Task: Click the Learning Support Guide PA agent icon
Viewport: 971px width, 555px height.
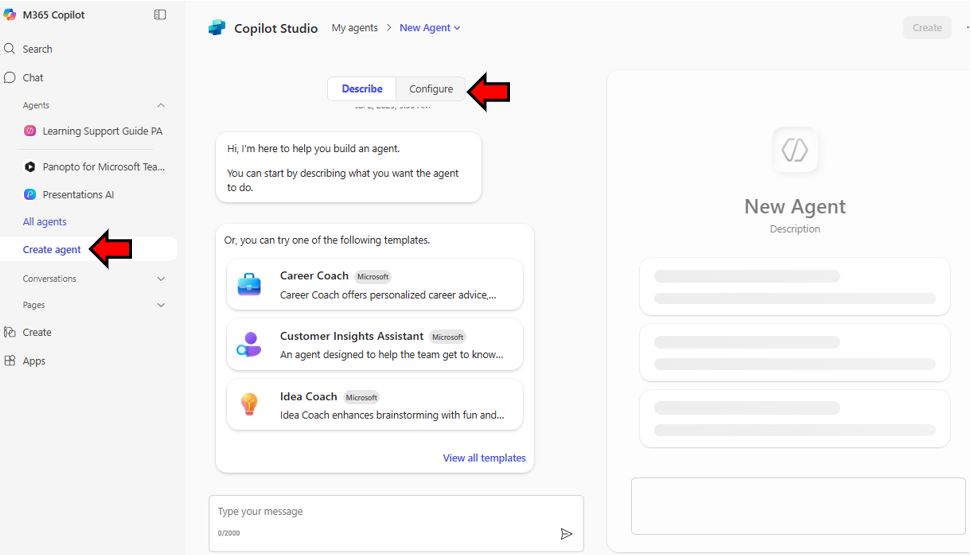Action: (30, 131)
